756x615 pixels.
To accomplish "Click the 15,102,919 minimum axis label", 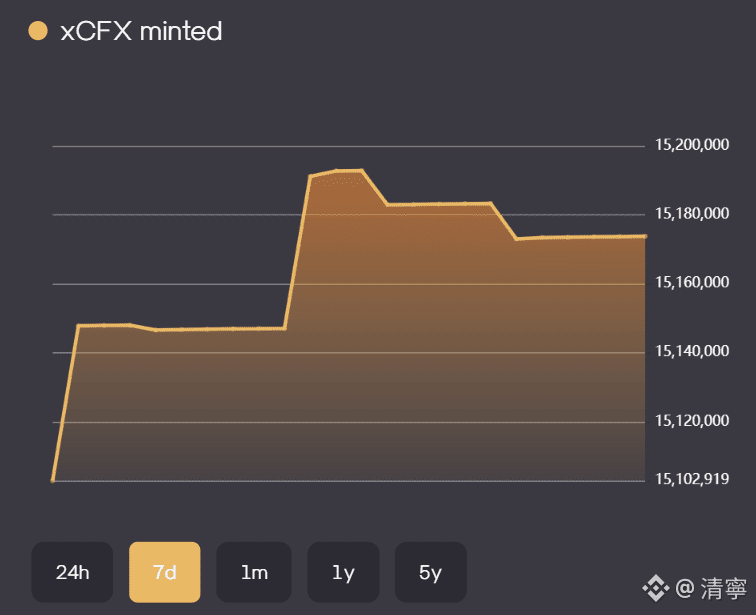I will 692,480.
